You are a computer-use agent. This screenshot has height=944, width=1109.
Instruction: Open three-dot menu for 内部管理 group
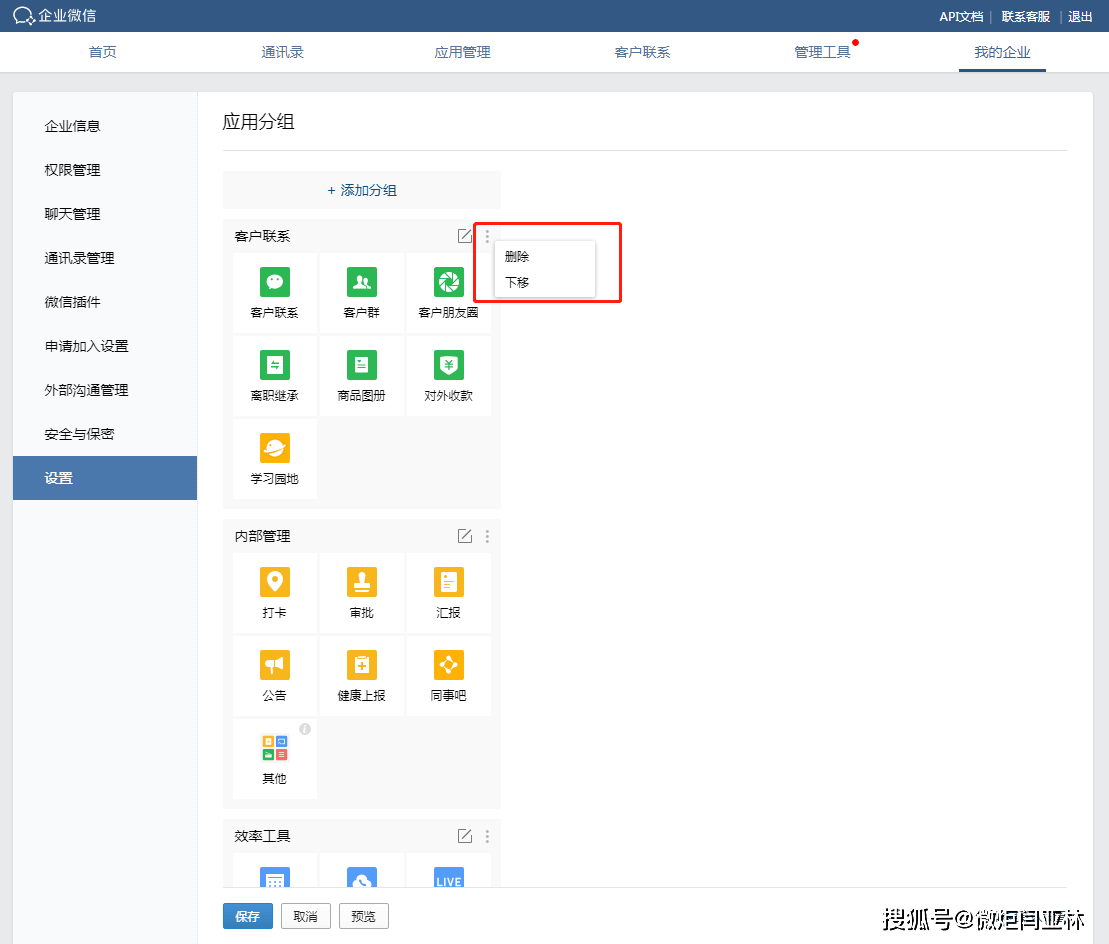coord(487,536)
